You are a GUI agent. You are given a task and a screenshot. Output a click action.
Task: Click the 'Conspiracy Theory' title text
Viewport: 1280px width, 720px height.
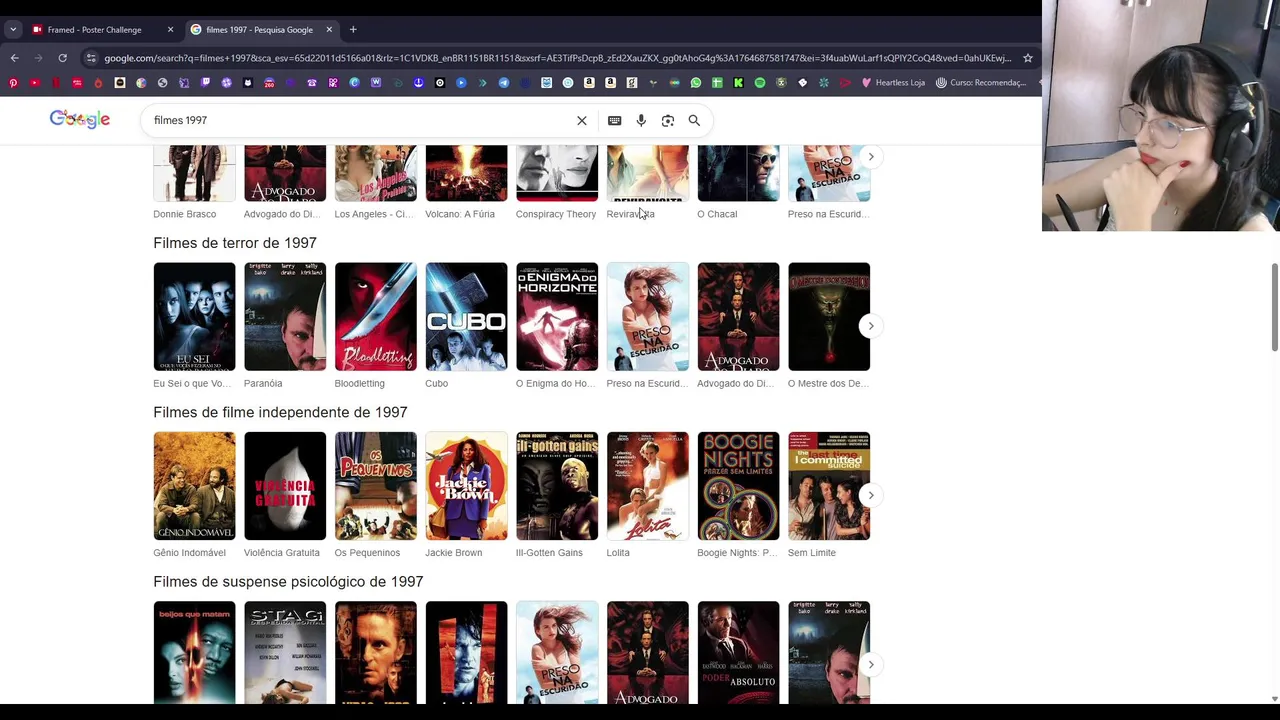click(x=556, y=214)
